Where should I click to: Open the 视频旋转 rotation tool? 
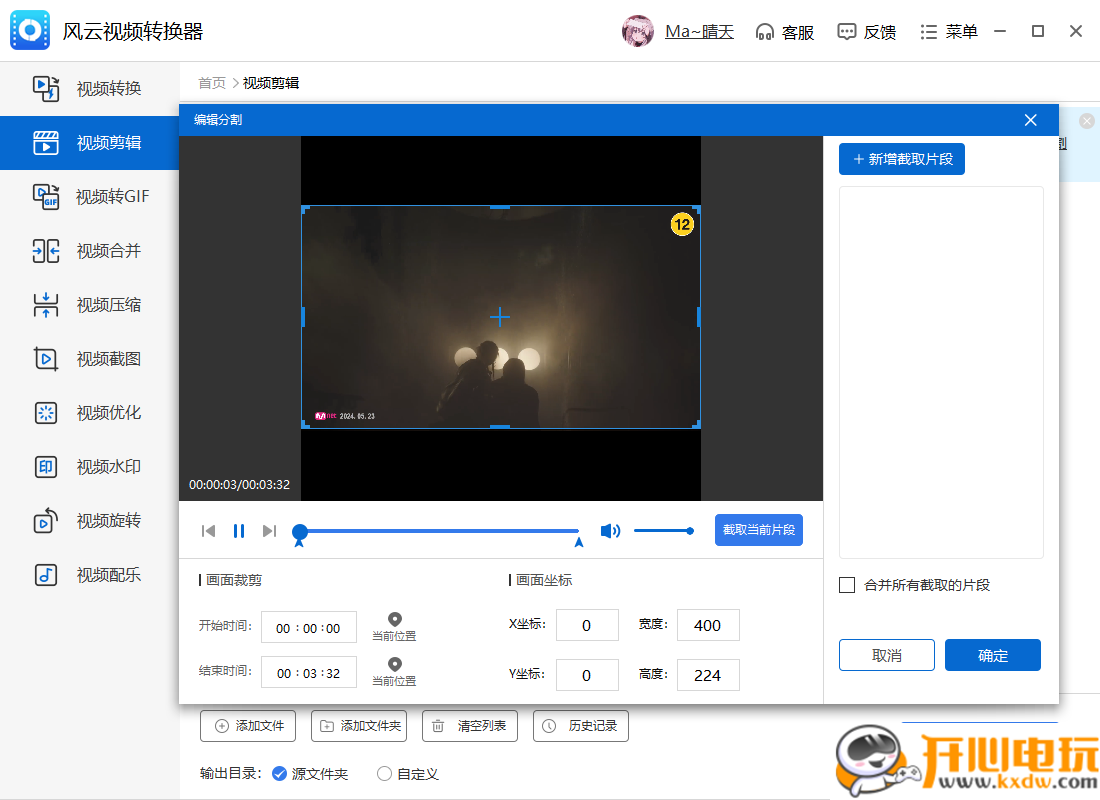90,520
